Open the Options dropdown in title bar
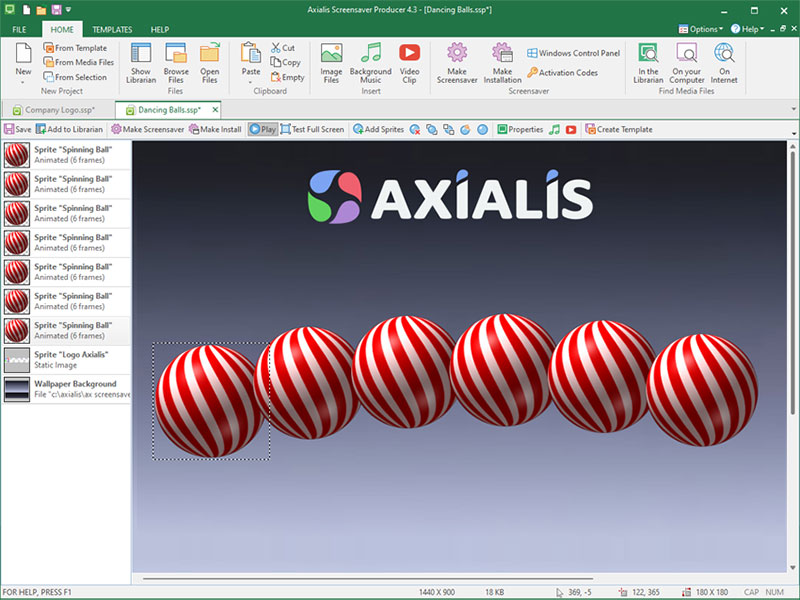The height and width of the screenshot is (600, 800). pos(706,29)
